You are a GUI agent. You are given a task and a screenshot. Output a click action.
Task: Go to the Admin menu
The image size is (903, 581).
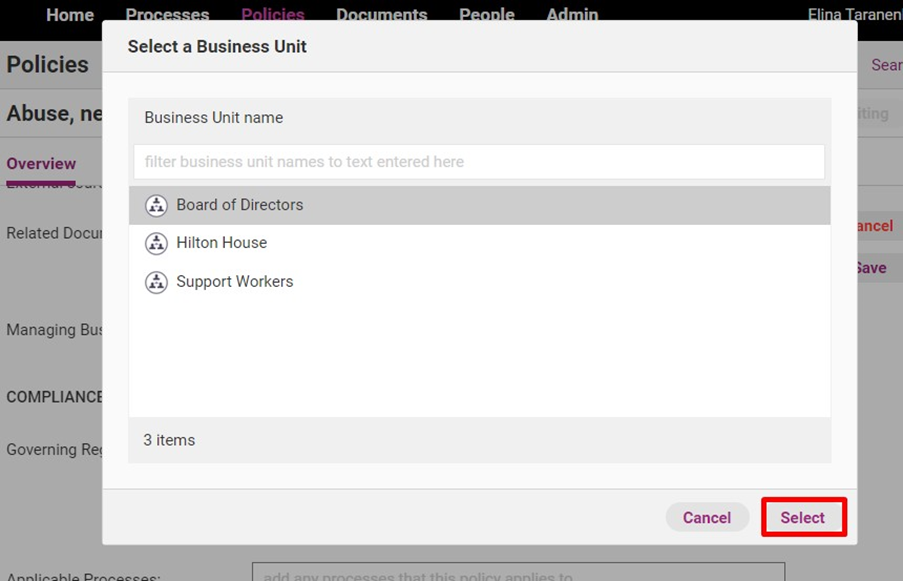coord(572,15)
